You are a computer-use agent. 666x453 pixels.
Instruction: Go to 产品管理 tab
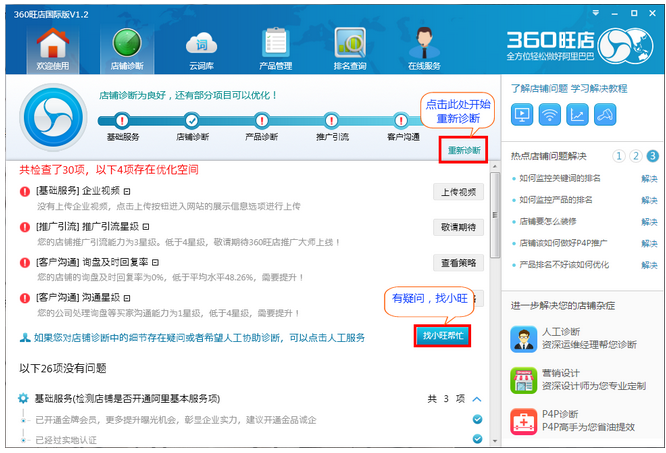[276, 49]
